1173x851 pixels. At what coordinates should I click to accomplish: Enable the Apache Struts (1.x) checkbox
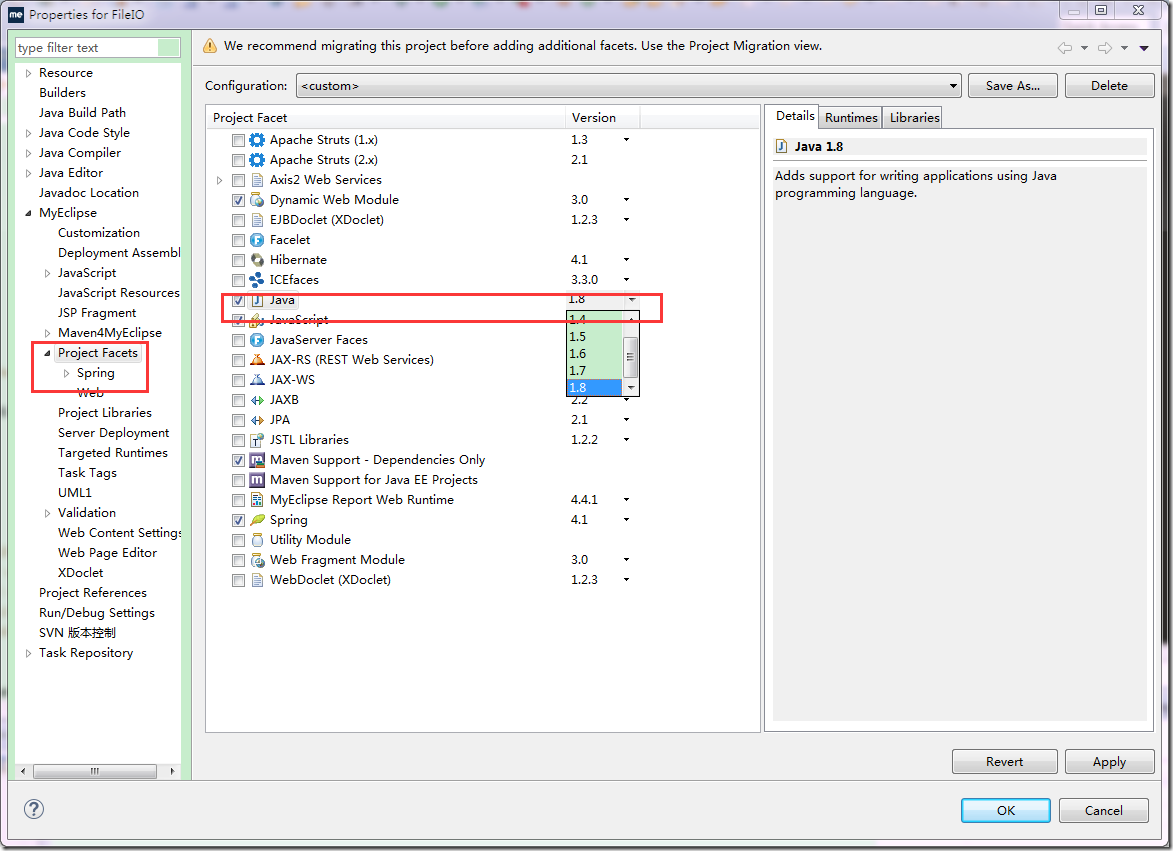tap(238, 141)
